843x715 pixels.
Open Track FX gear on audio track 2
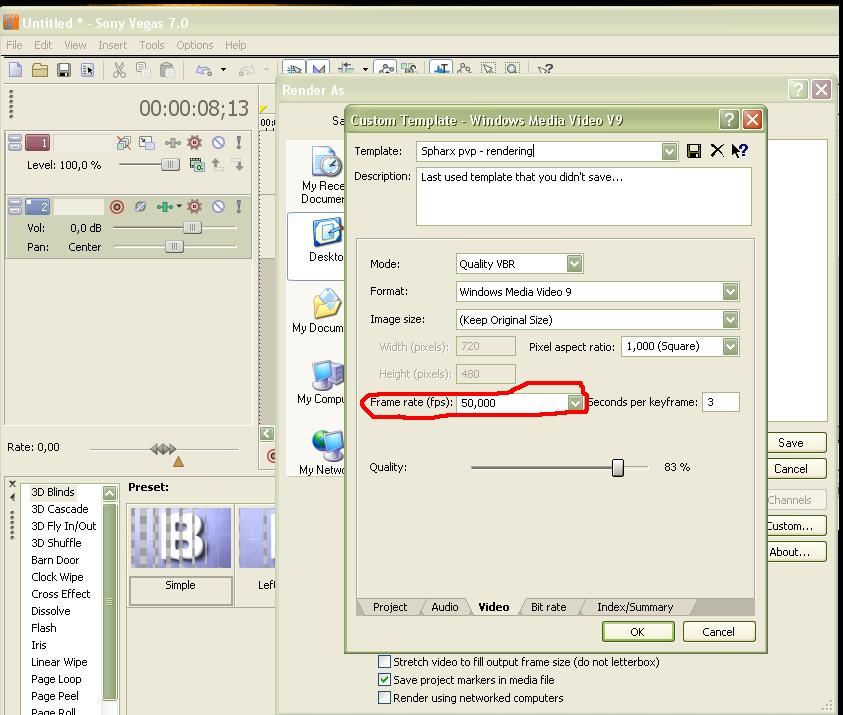(x=195, y=206)
